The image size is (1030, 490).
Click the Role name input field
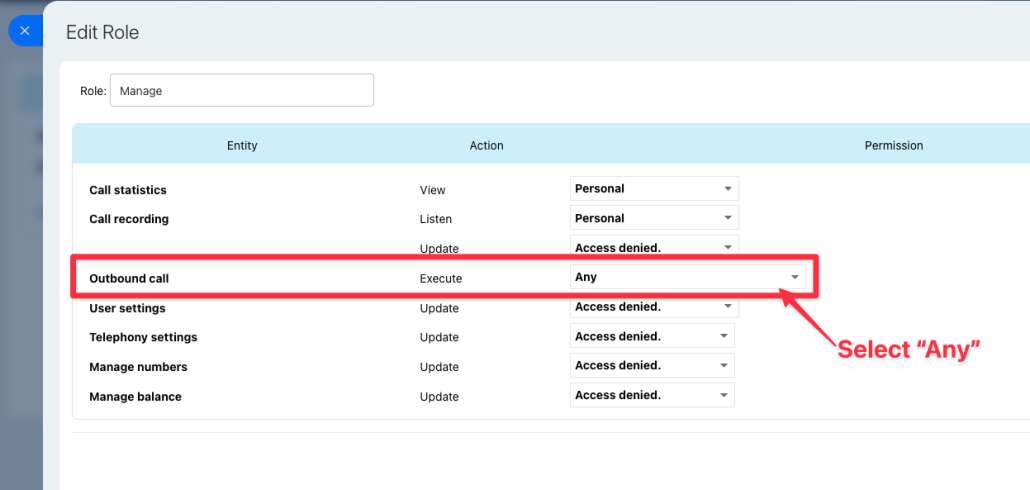click(242, 91)
